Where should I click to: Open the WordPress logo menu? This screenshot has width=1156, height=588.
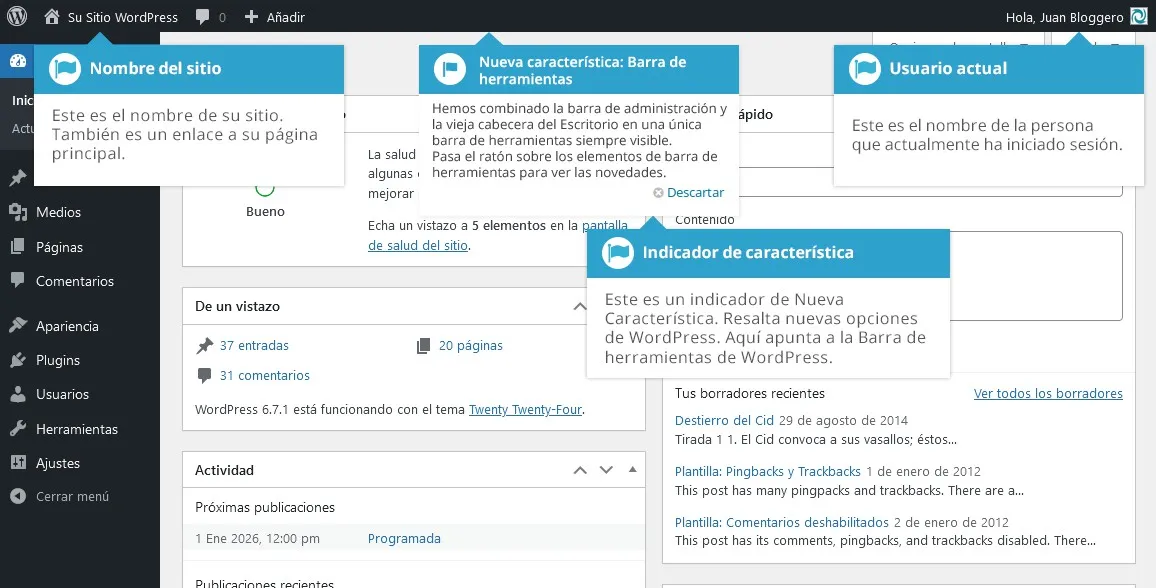tap(17, 16)
